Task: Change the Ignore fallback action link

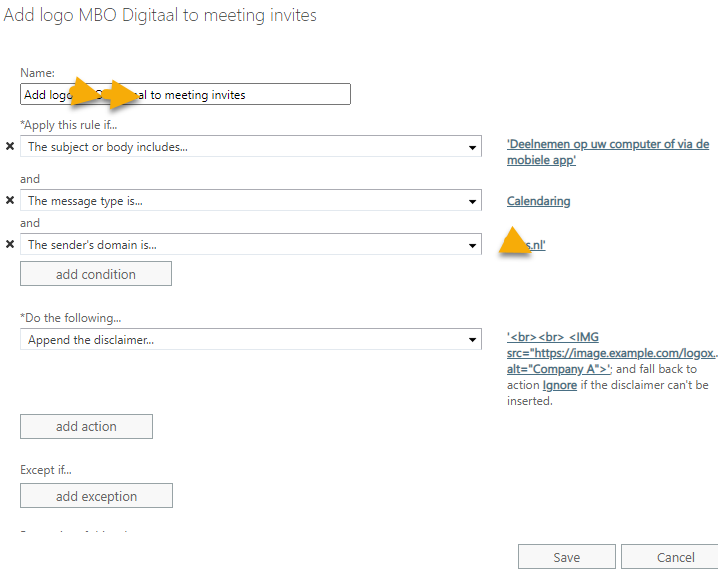Action: [x=560, y=385]
